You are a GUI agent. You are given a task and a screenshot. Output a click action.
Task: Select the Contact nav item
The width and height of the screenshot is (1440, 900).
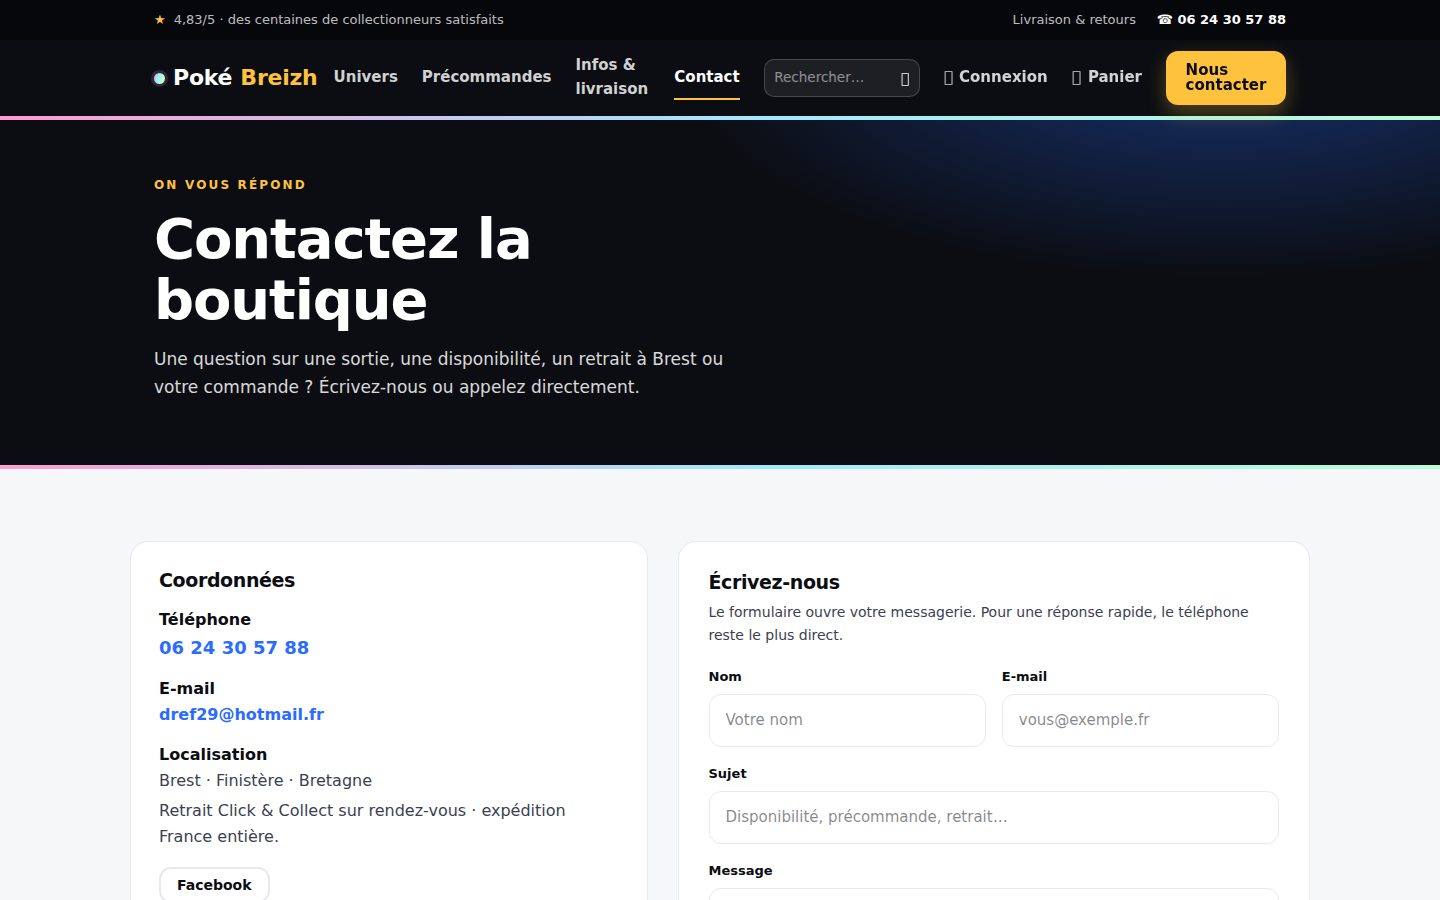coord(707,77)
